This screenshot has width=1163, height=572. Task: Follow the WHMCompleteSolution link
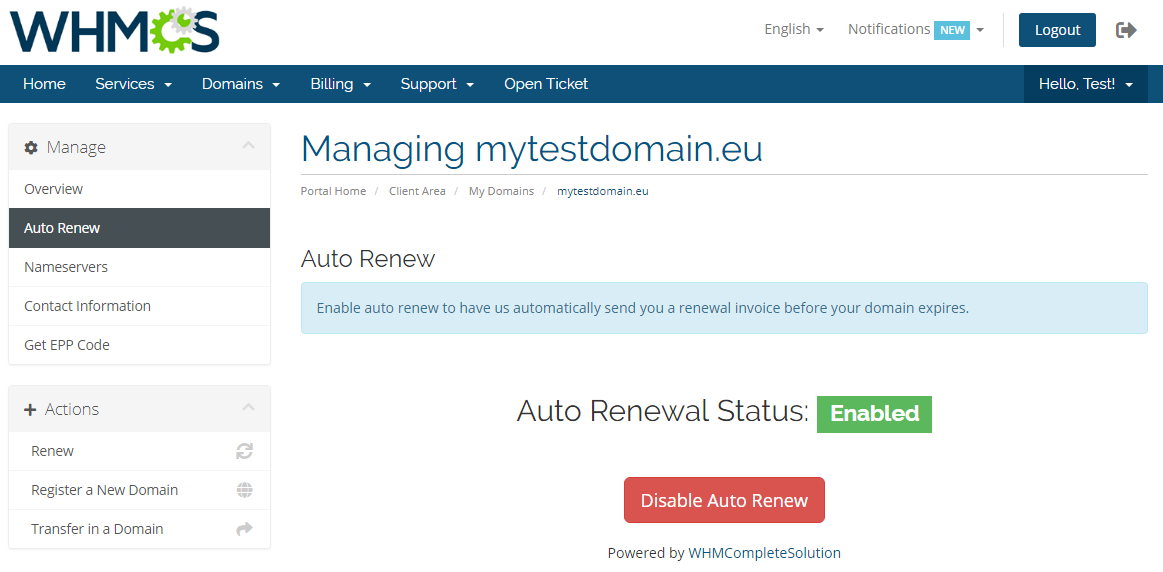click(x=764, y=553)
